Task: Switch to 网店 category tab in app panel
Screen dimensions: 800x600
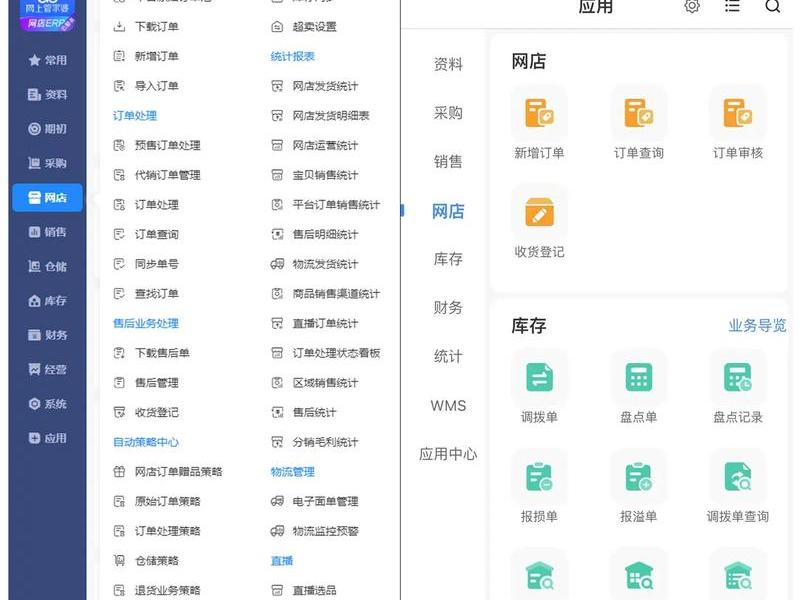Action: [448, 211]
